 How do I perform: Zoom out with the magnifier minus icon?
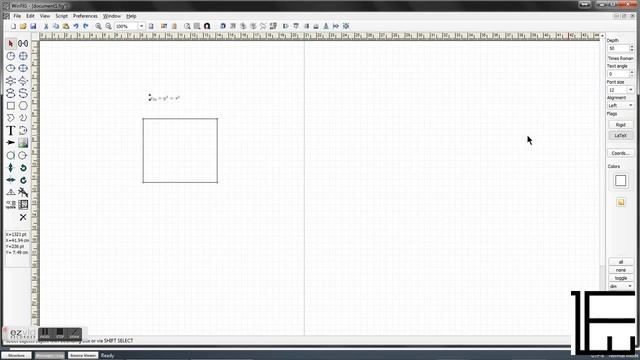point(109,26)
